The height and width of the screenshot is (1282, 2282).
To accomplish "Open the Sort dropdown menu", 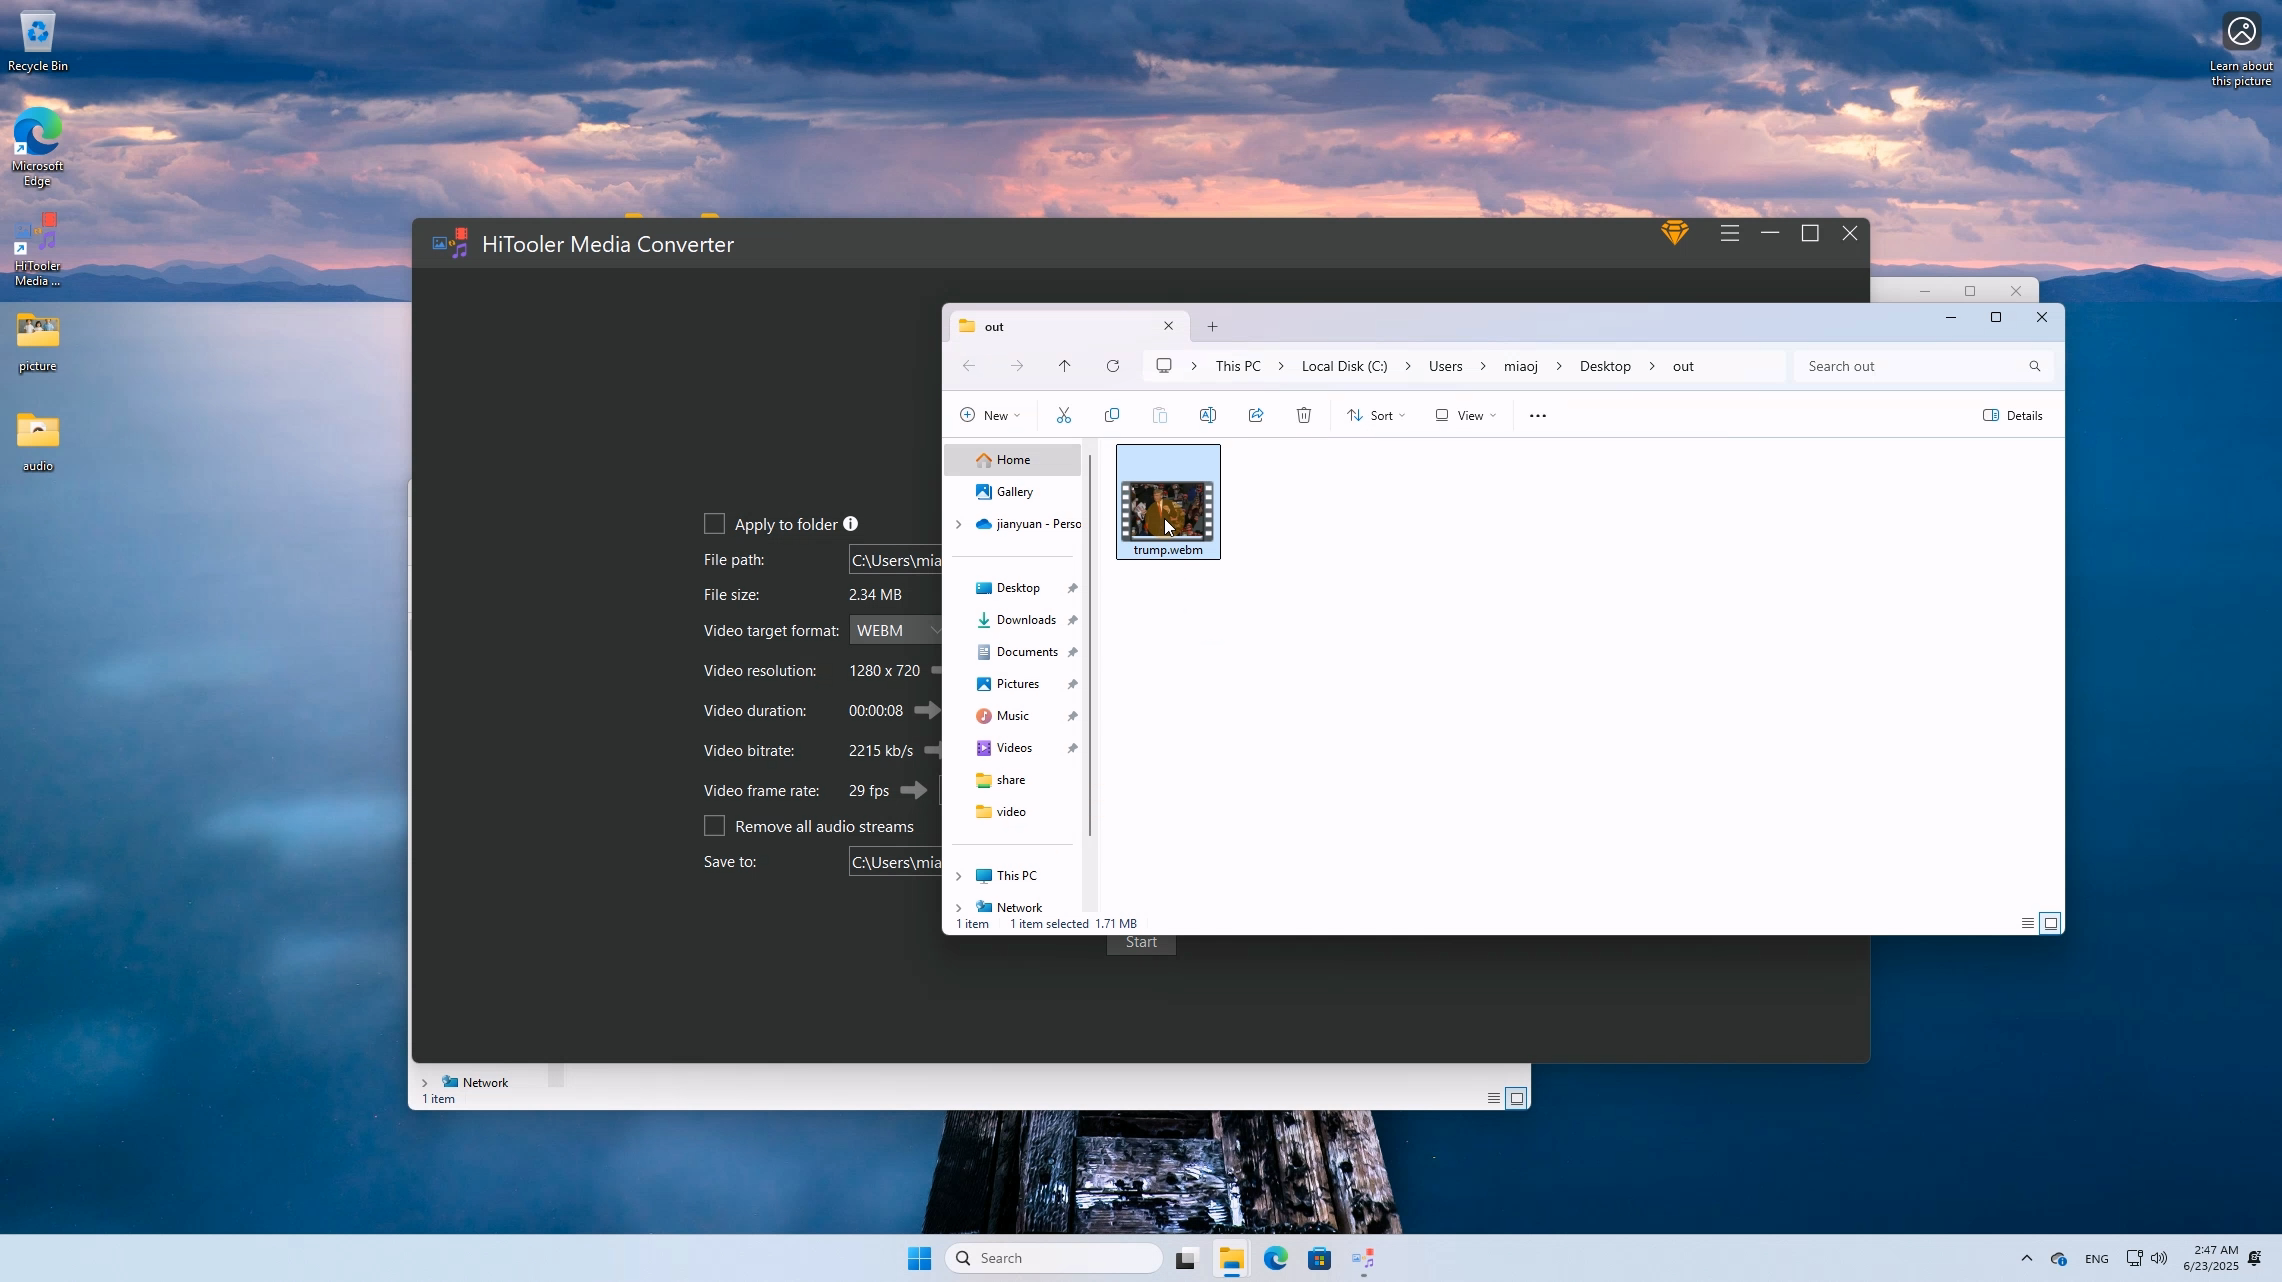I will (1376, 415).
